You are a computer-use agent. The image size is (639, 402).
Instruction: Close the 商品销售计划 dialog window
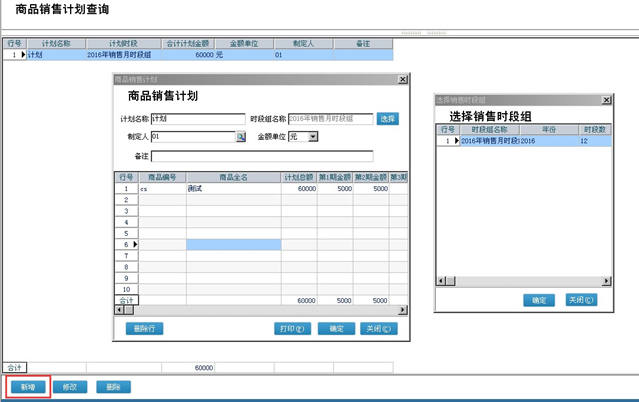[403, 79]
